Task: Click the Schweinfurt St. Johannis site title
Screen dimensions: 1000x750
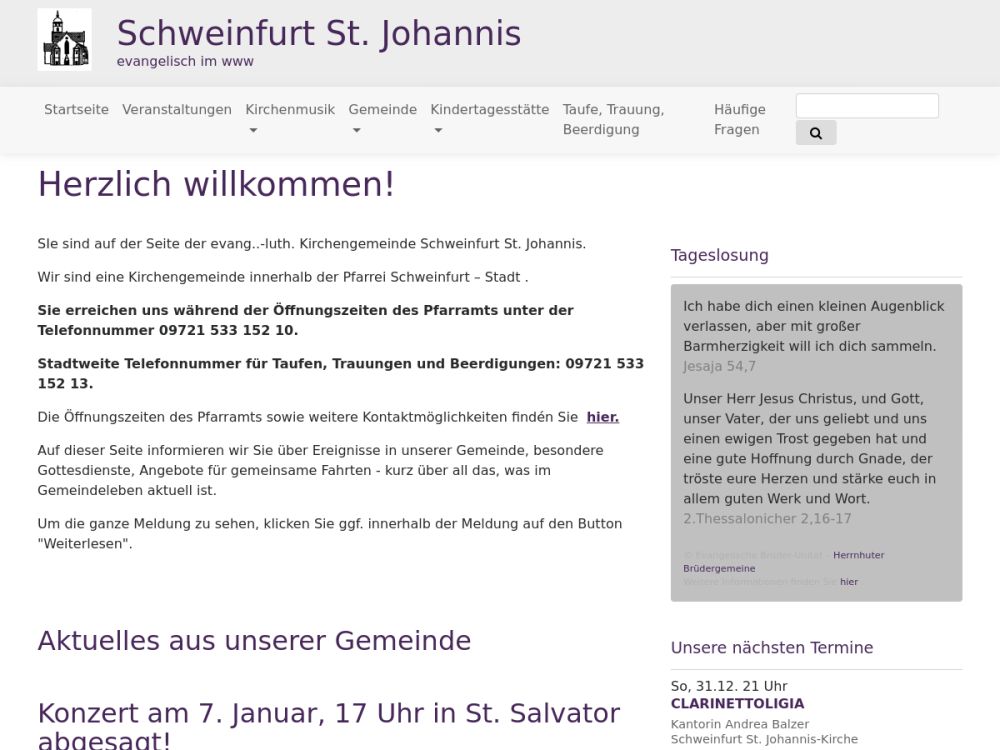Action: 319,34
